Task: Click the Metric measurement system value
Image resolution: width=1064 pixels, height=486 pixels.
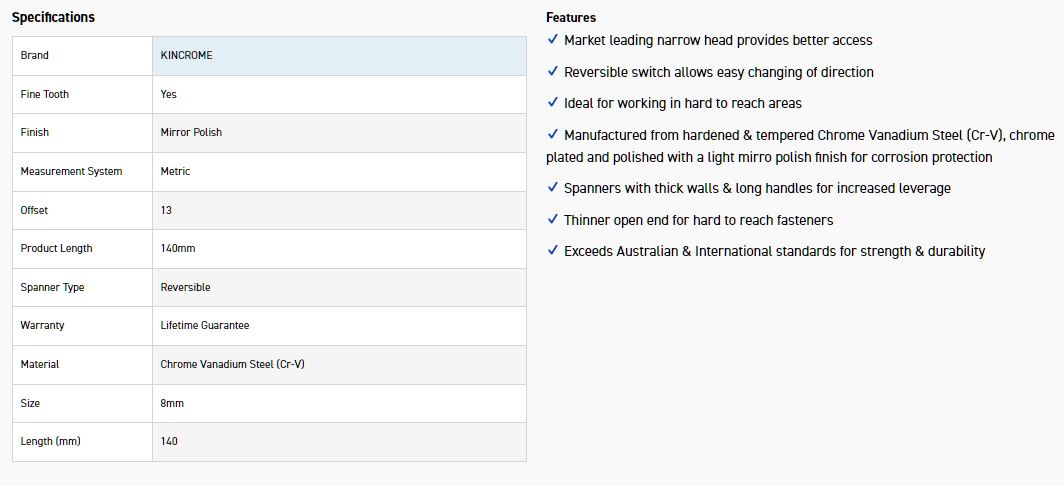Action: [175, 172]
